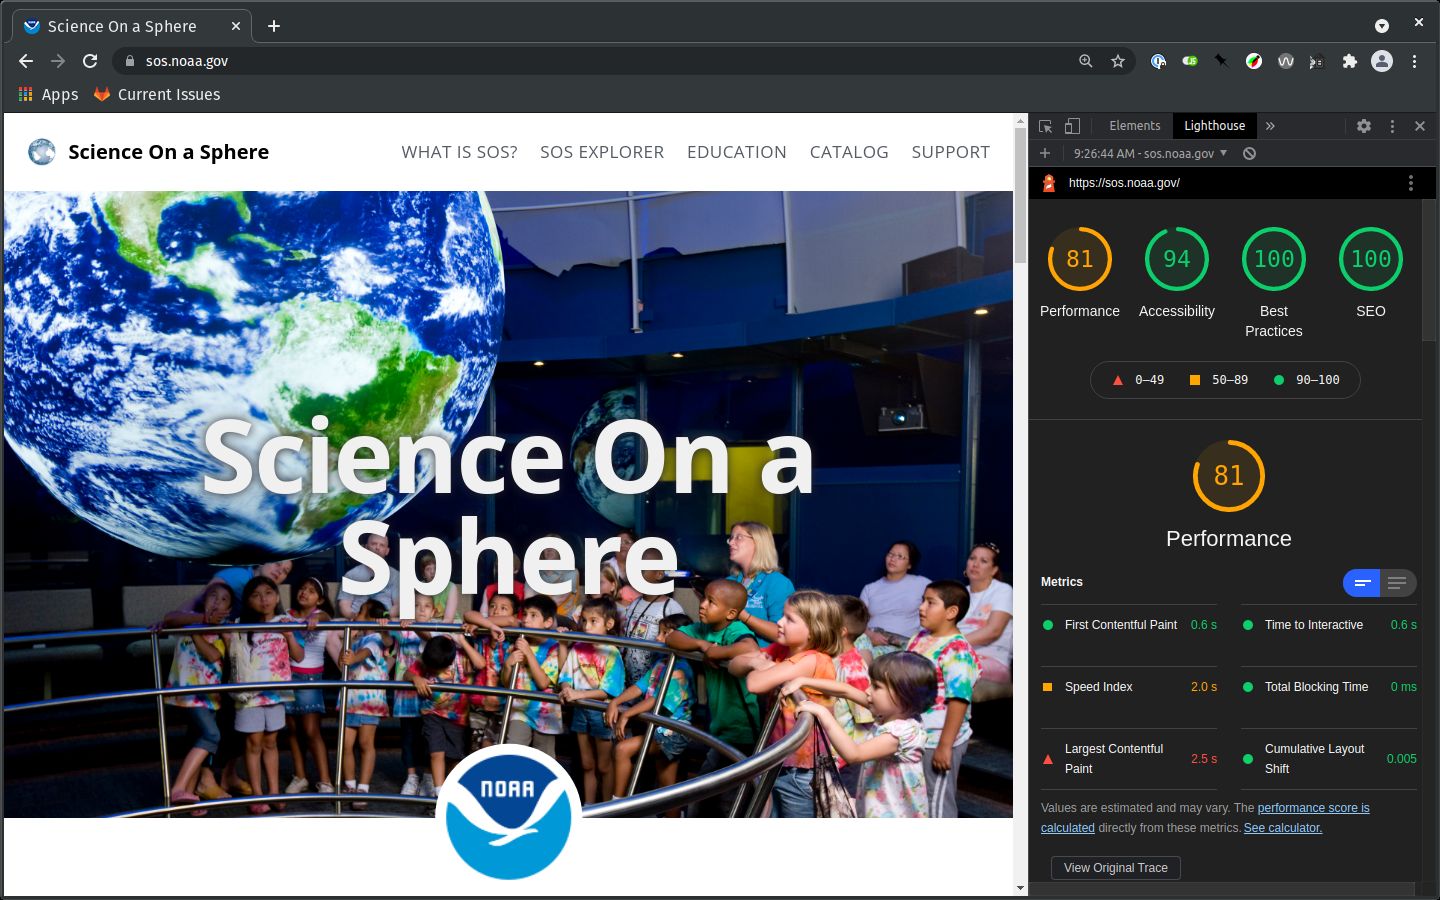Click the page's vertical scrollbar thumb
Viewport: 1440px width, 900px height.
(x=1020, y=195)
